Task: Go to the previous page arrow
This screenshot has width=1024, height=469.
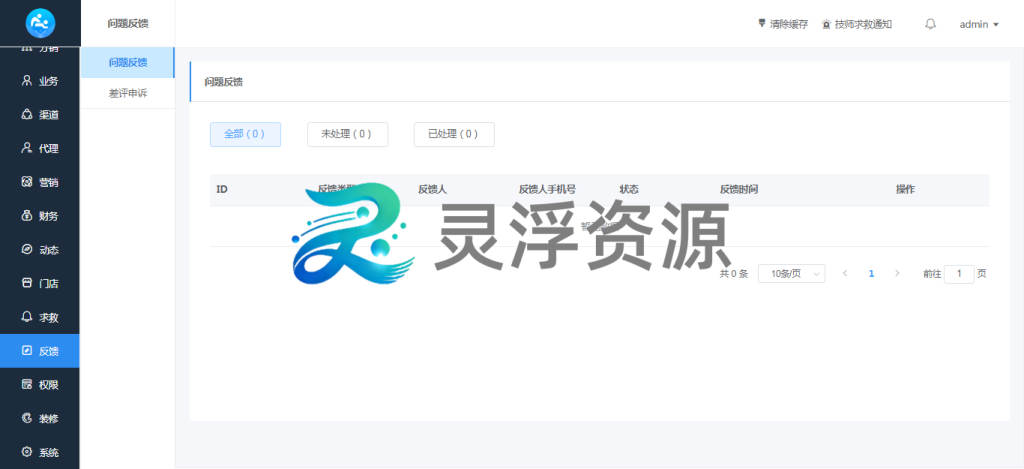Action: 845,274
